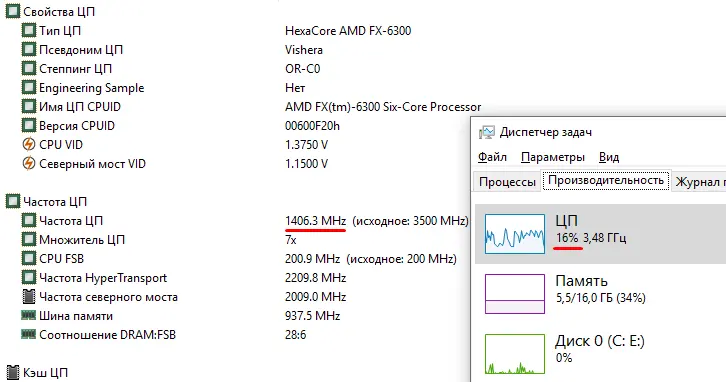This screenshot has width=726, height=382.
Task: Select the 200.9 MHz FSB value
Action: pos(313,258)
